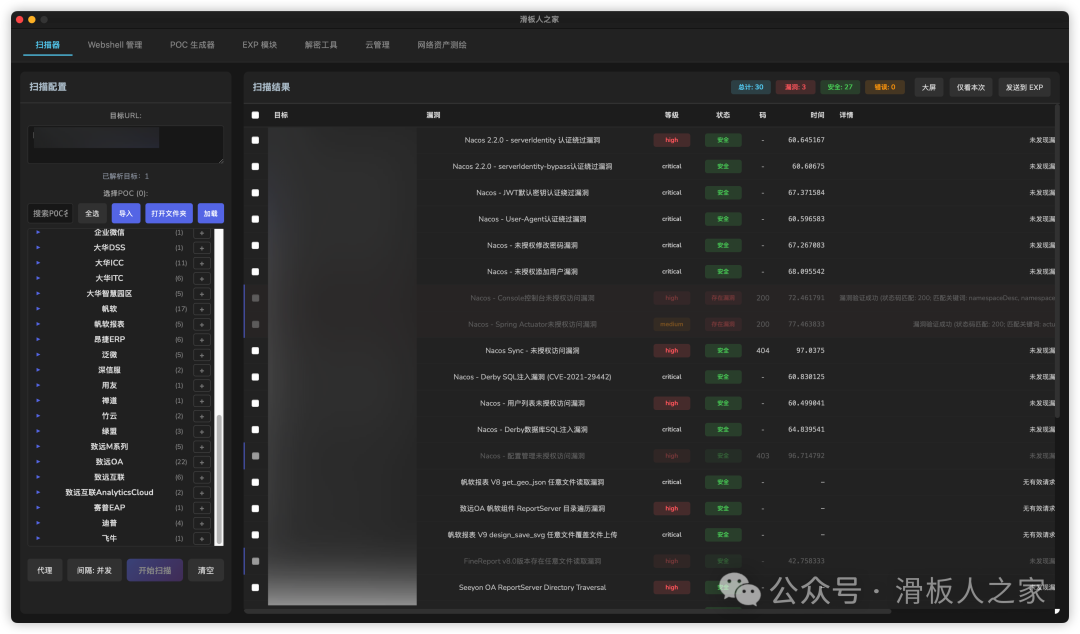
Task: Add 赛普EAP POCs with the plus icon
Action: 202,508
